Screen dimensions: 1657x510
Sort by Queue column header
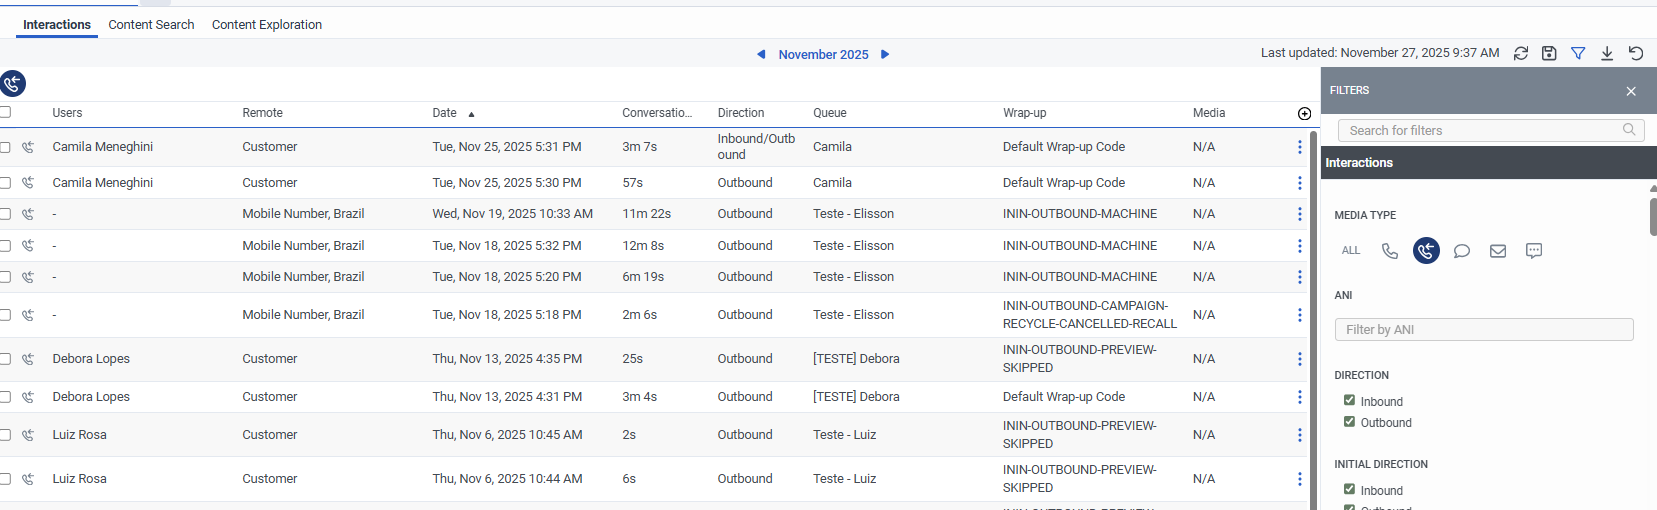click(x=829, y=113)
